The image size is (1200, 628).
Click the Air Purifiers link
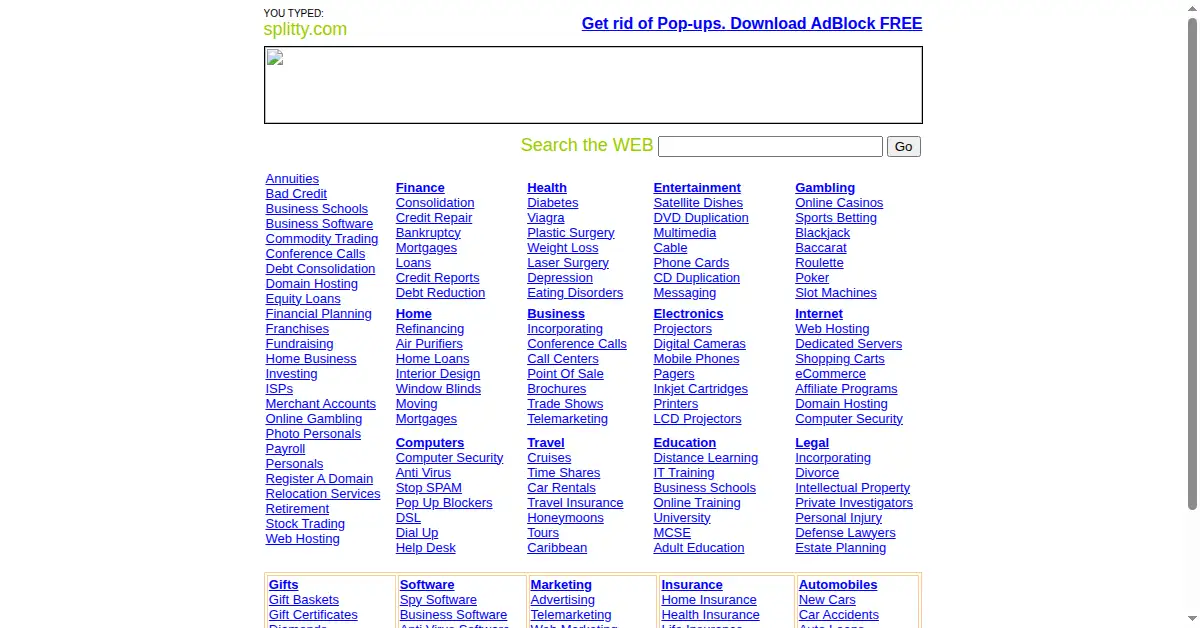click(429, 344)
